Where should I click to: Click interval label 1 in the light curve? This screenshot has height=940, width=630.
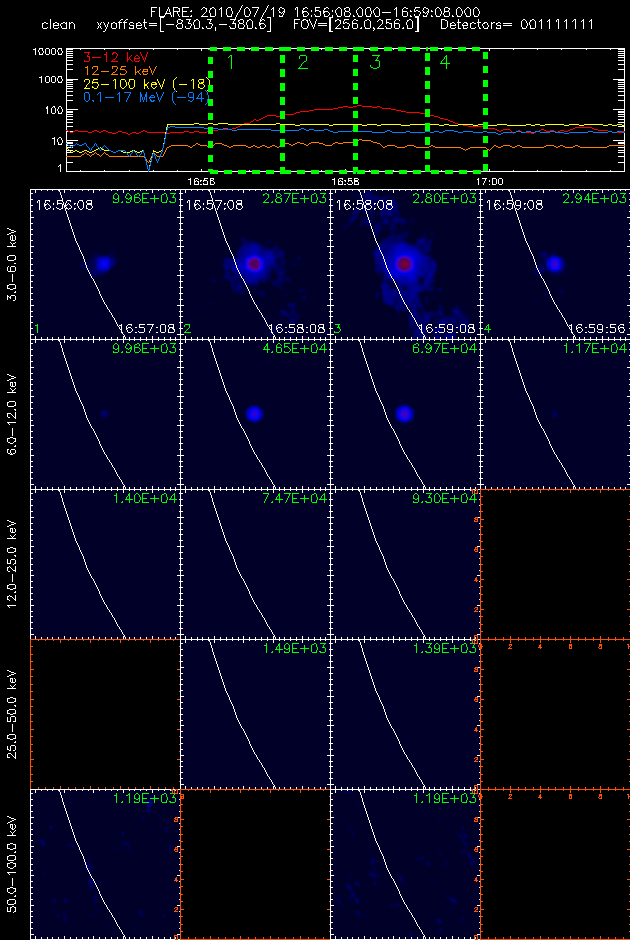(230, 62)
